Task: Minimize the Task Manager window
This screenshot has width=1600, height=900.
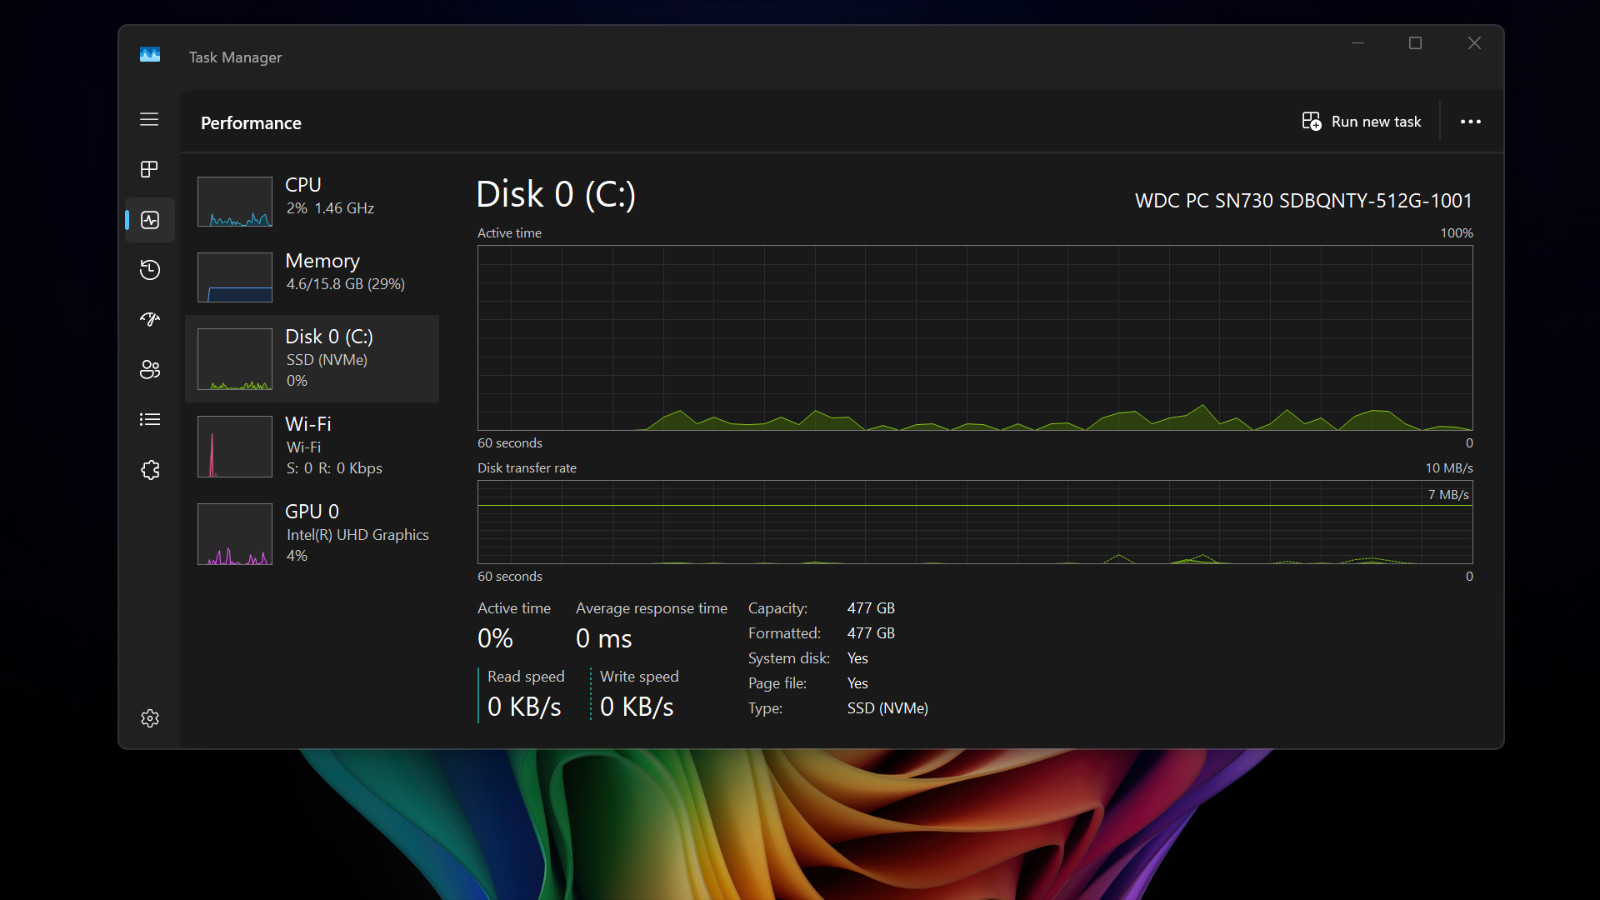Action: click(1358, 43)
